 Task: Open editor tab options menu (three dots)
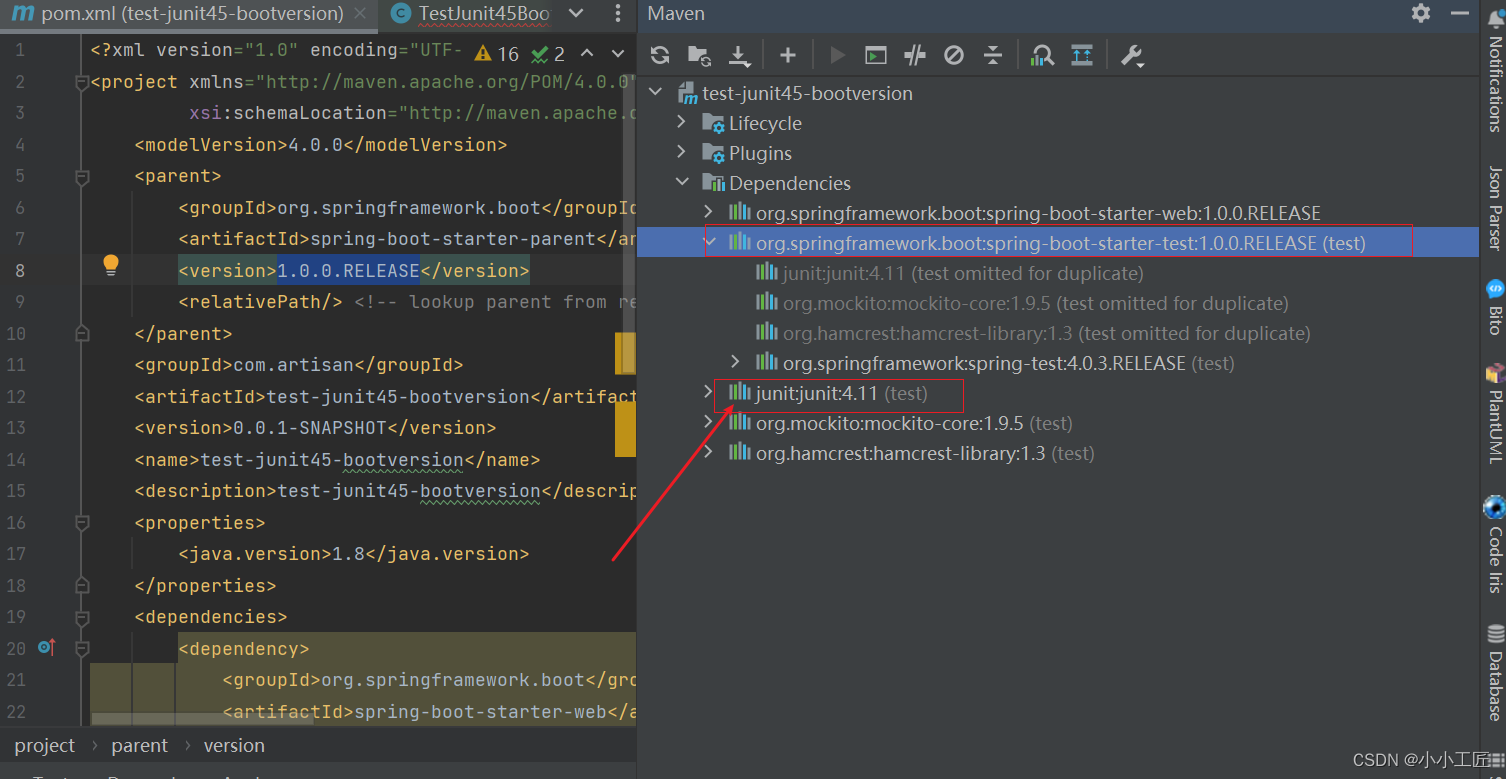coord(616,14)
